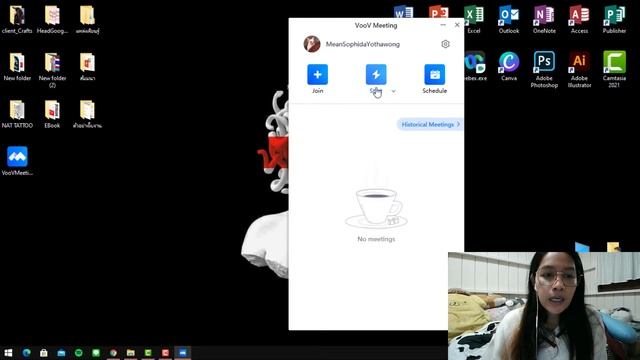
Task: Select the PowerPoint desktop shortcut
Action: (438, 12)
